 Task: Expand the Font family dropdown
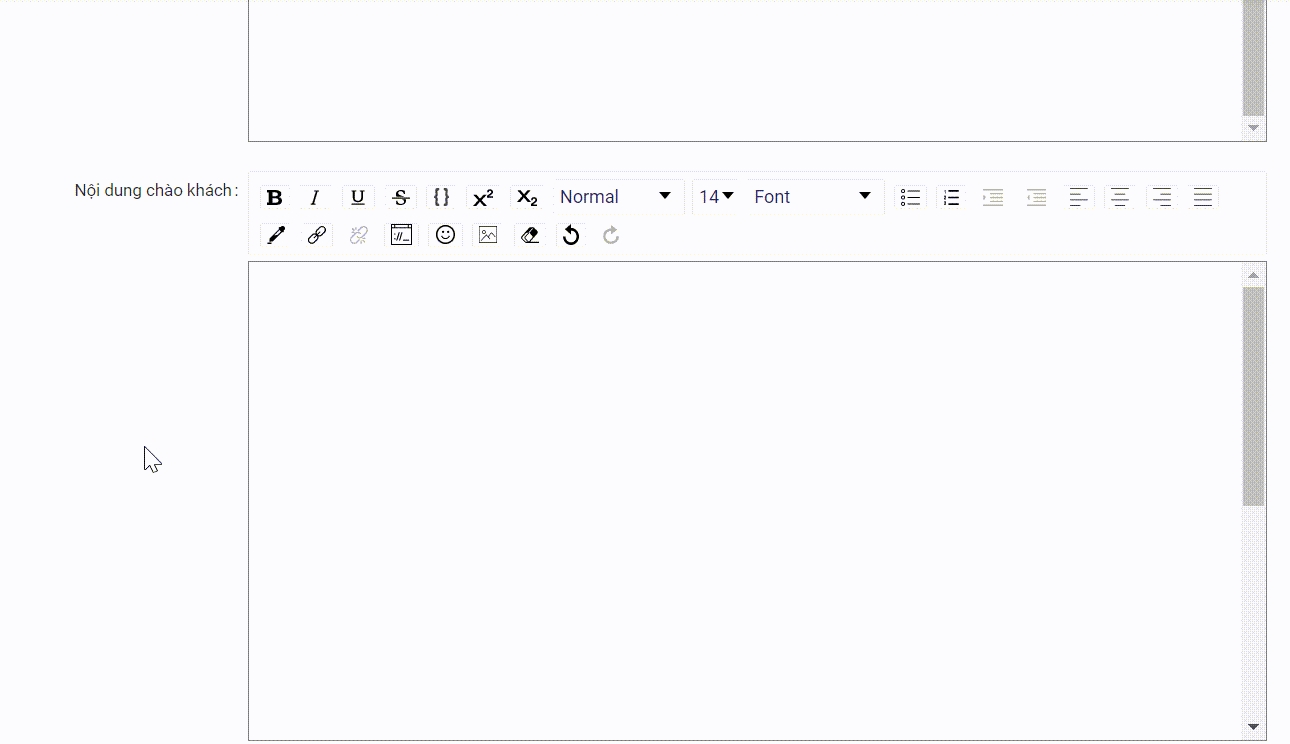[x=812, y=197]
